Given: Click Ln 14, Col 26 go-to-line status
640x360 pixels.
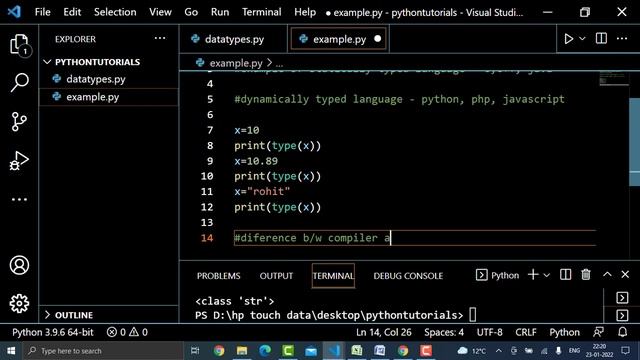Looking at the screenshot, I should (x=383, y=332).
